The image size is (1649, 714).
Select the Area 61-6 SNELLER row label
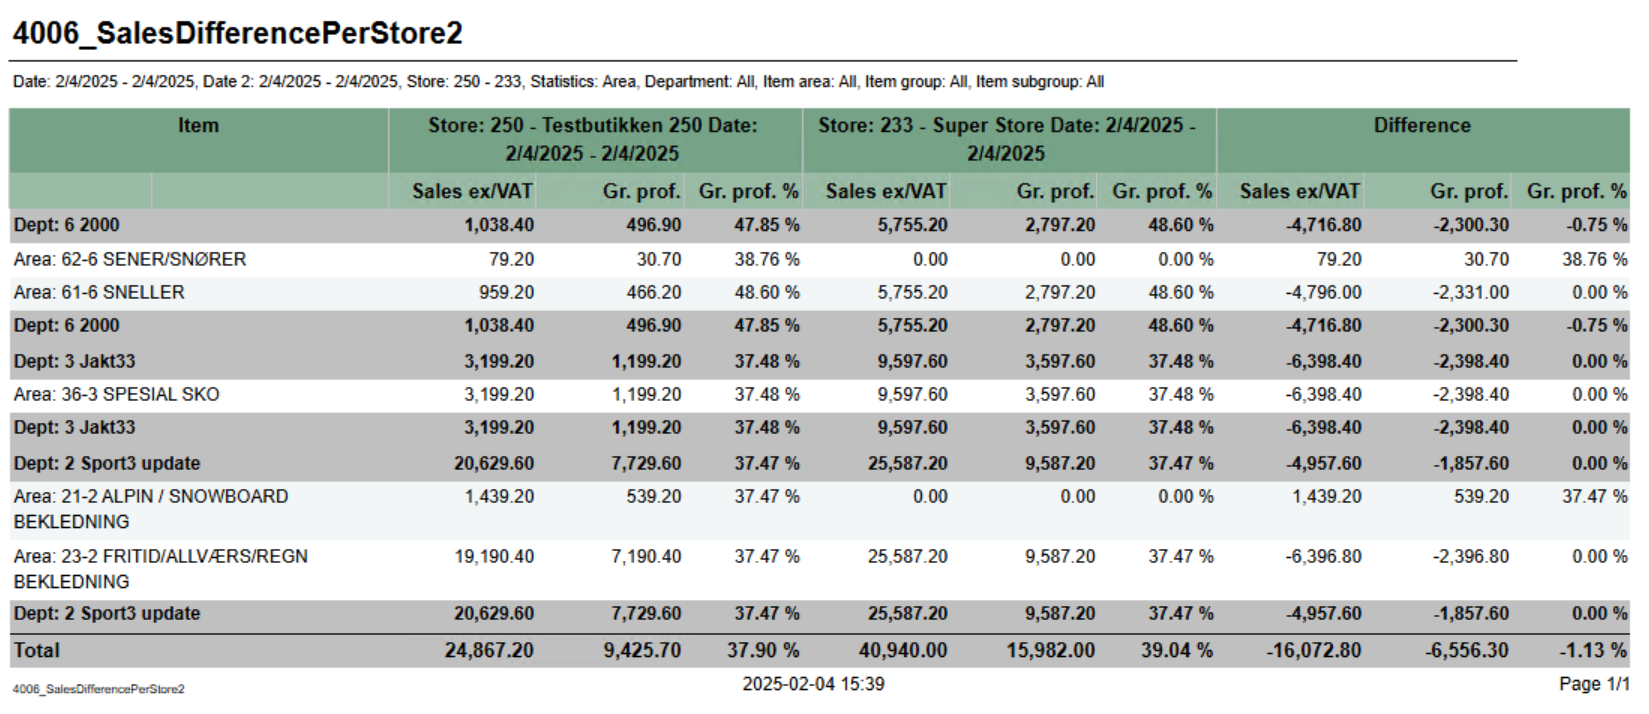point(99,292)
